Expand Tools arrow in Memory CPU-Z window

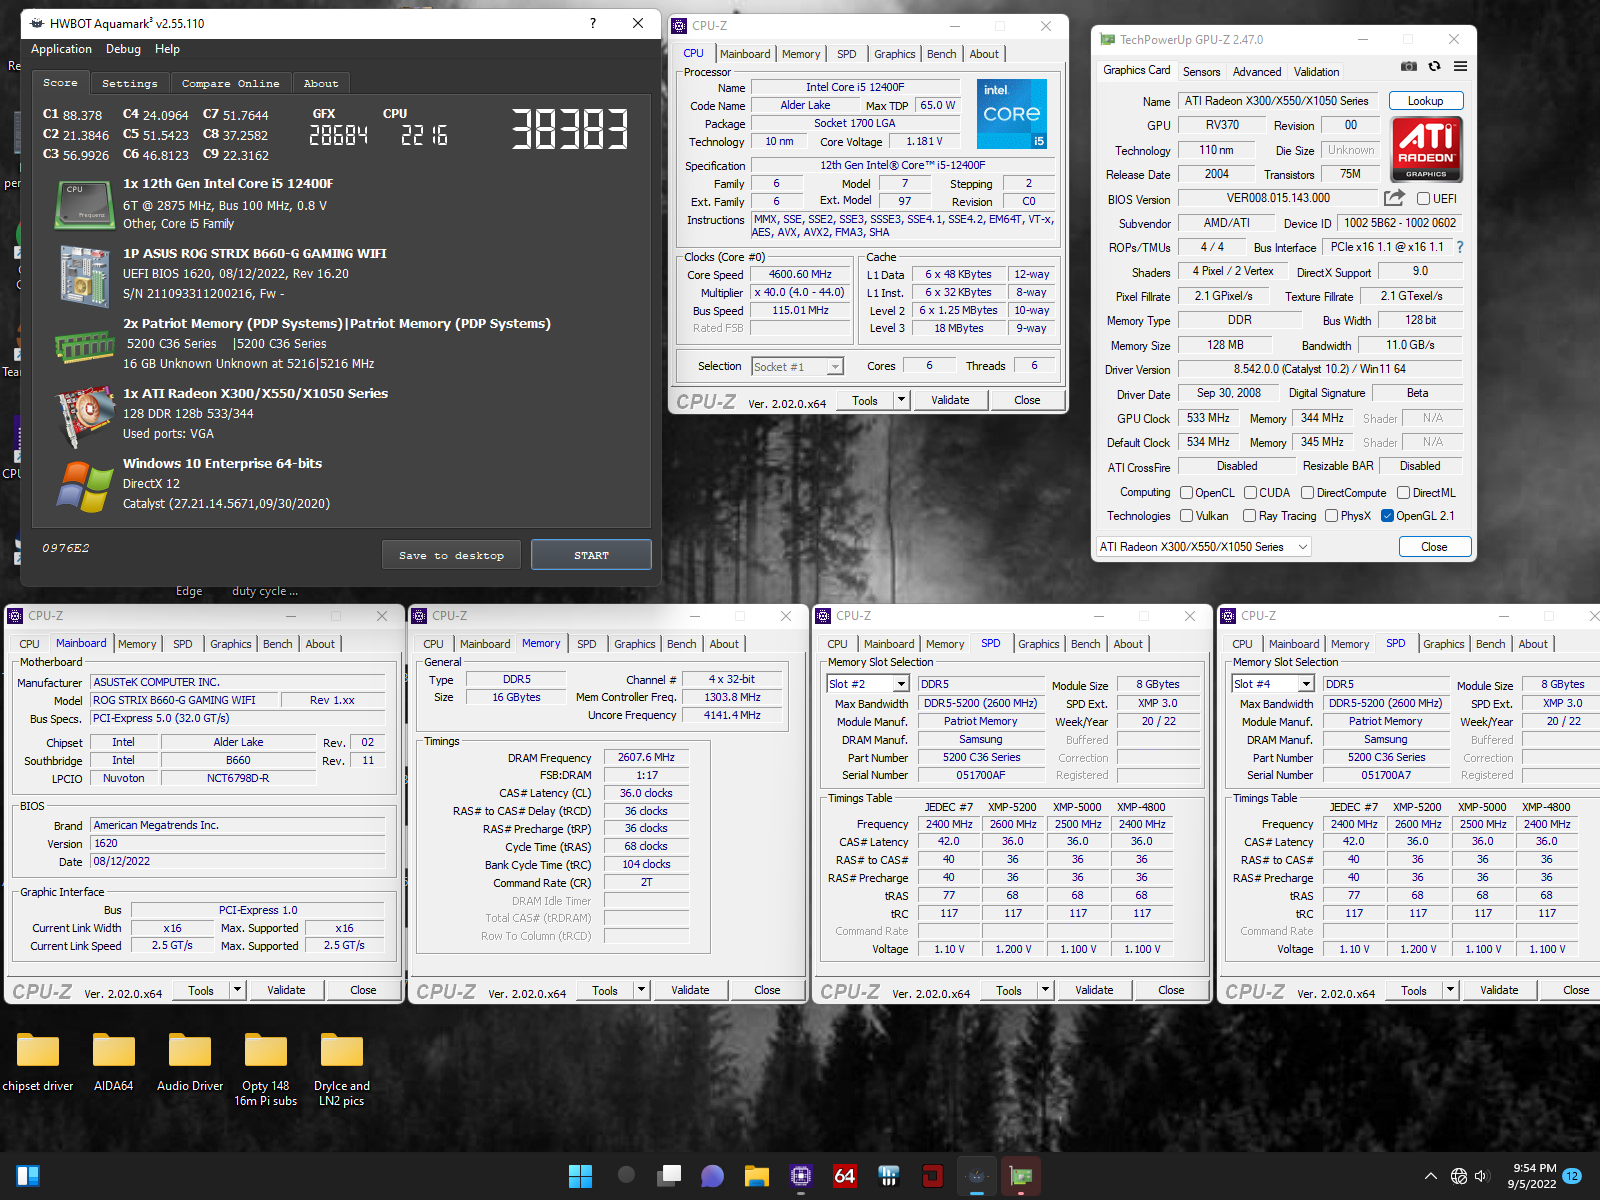pos(641,990)
